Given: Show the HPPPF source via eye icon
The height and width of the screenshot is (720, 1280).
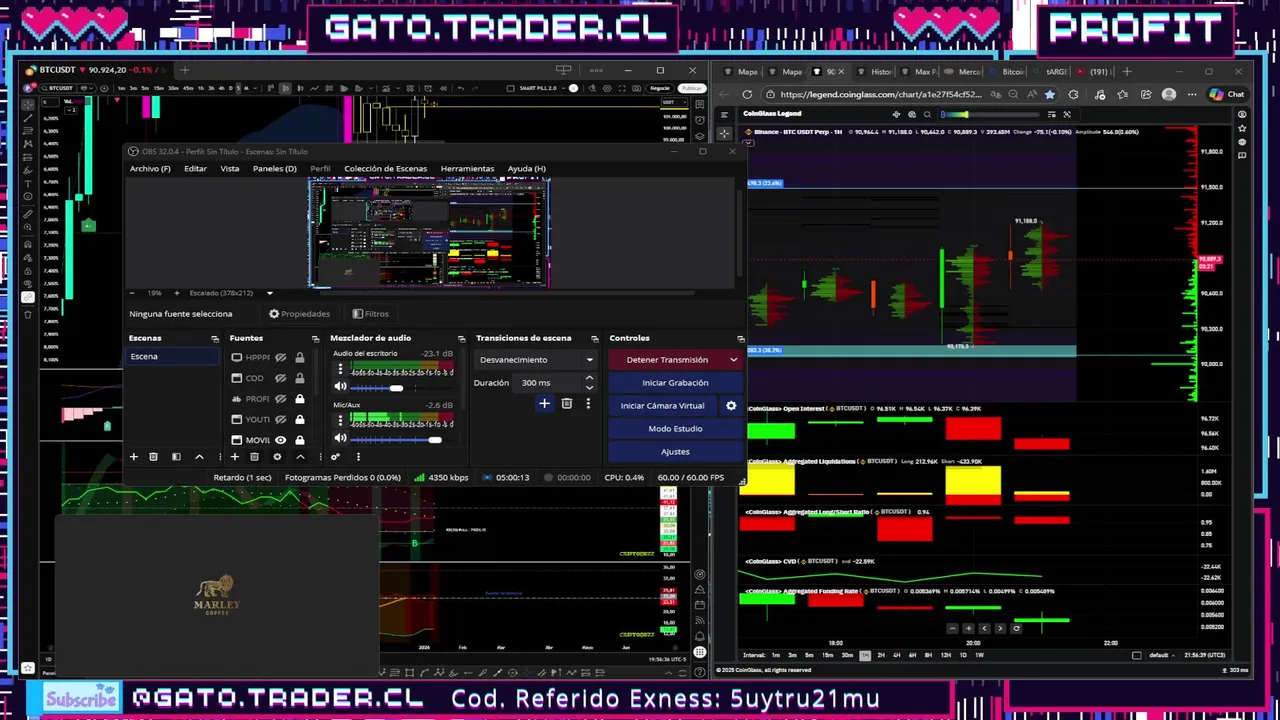Looking at the screenshot, I should tap(281, 357).
